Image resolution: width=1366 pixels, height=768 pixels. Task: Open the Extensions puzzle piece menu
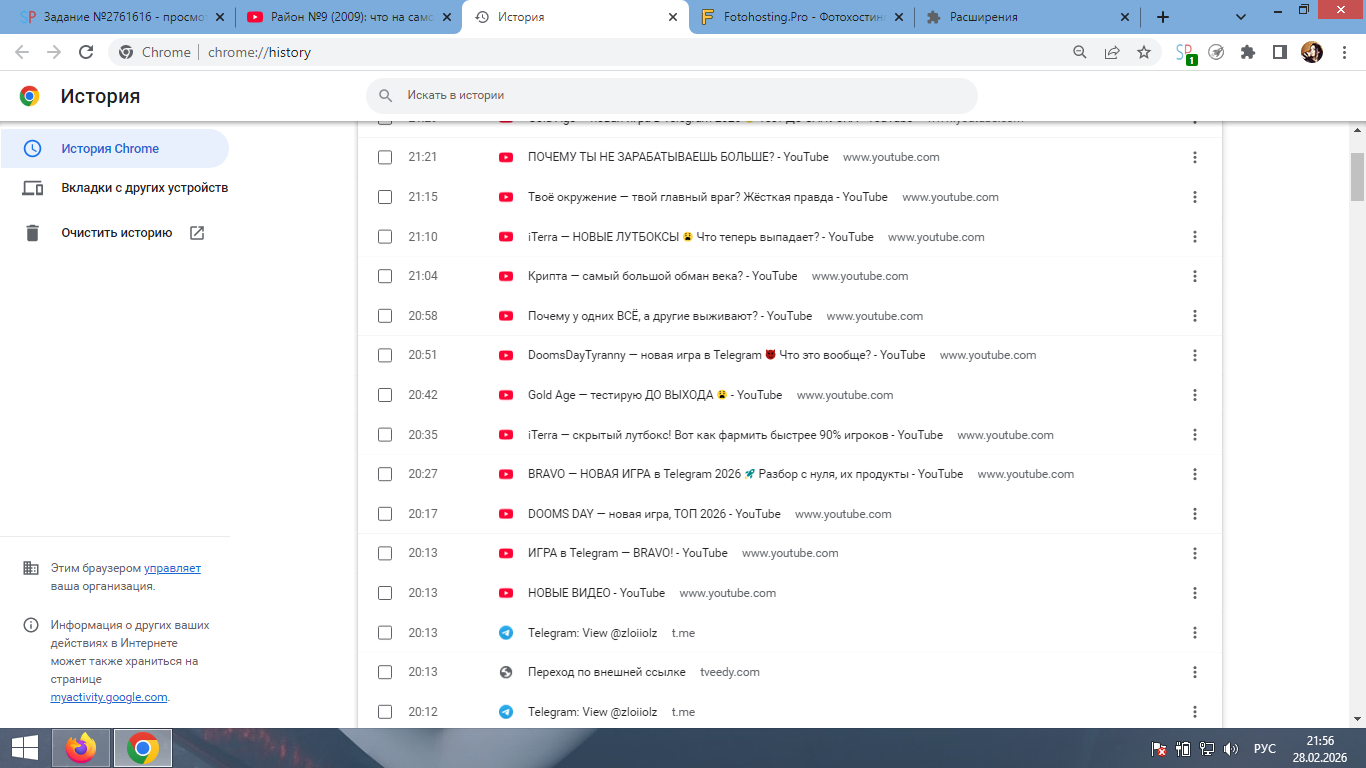click(x=1248, y=52)
